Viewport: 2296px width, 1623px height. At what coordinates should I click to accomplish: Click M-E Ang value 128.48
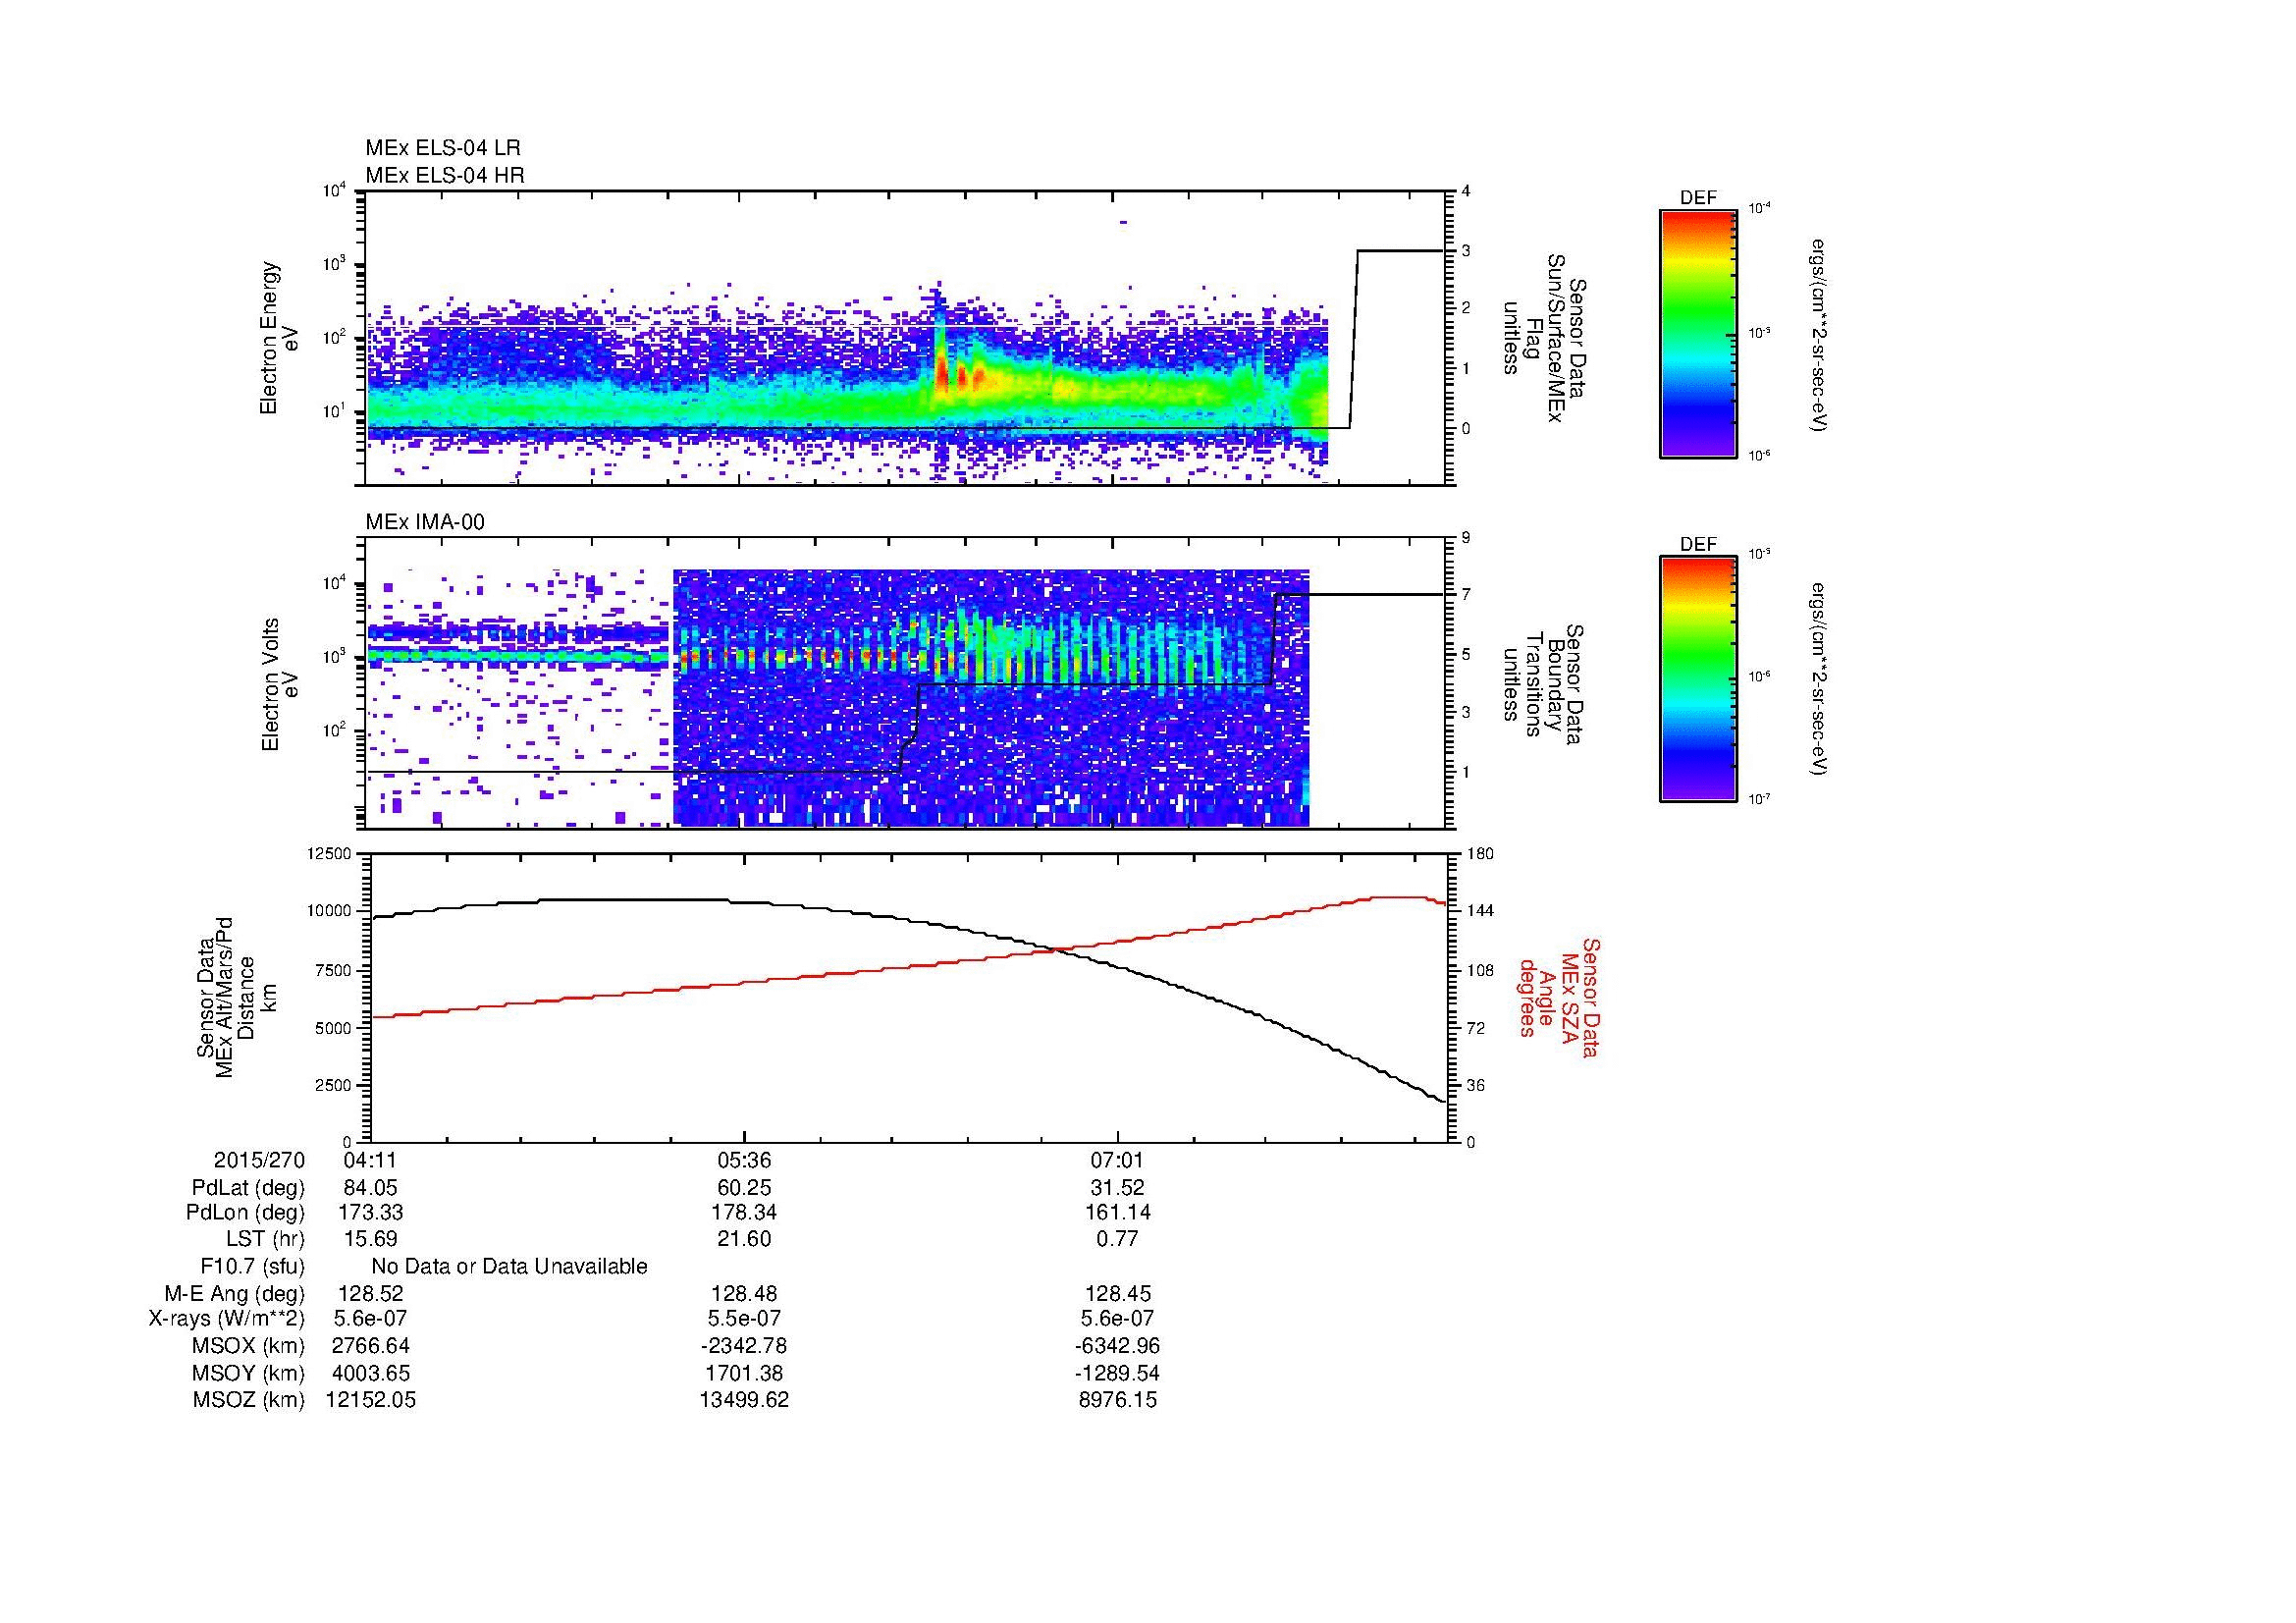click(744, 1293)
